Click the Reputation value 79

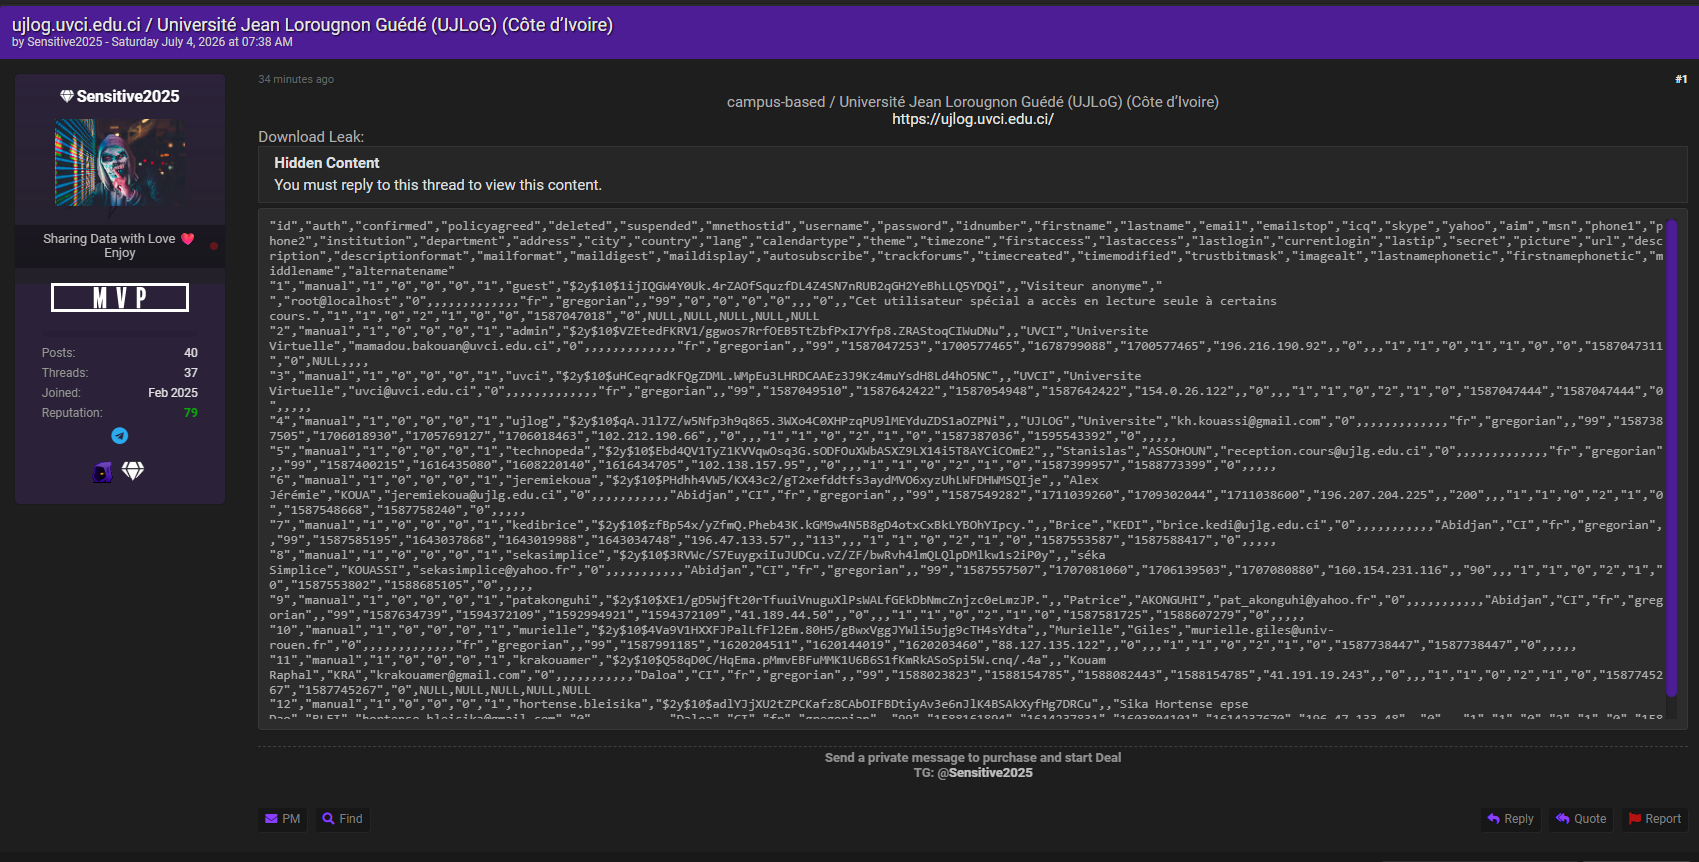tap(191, 413)
